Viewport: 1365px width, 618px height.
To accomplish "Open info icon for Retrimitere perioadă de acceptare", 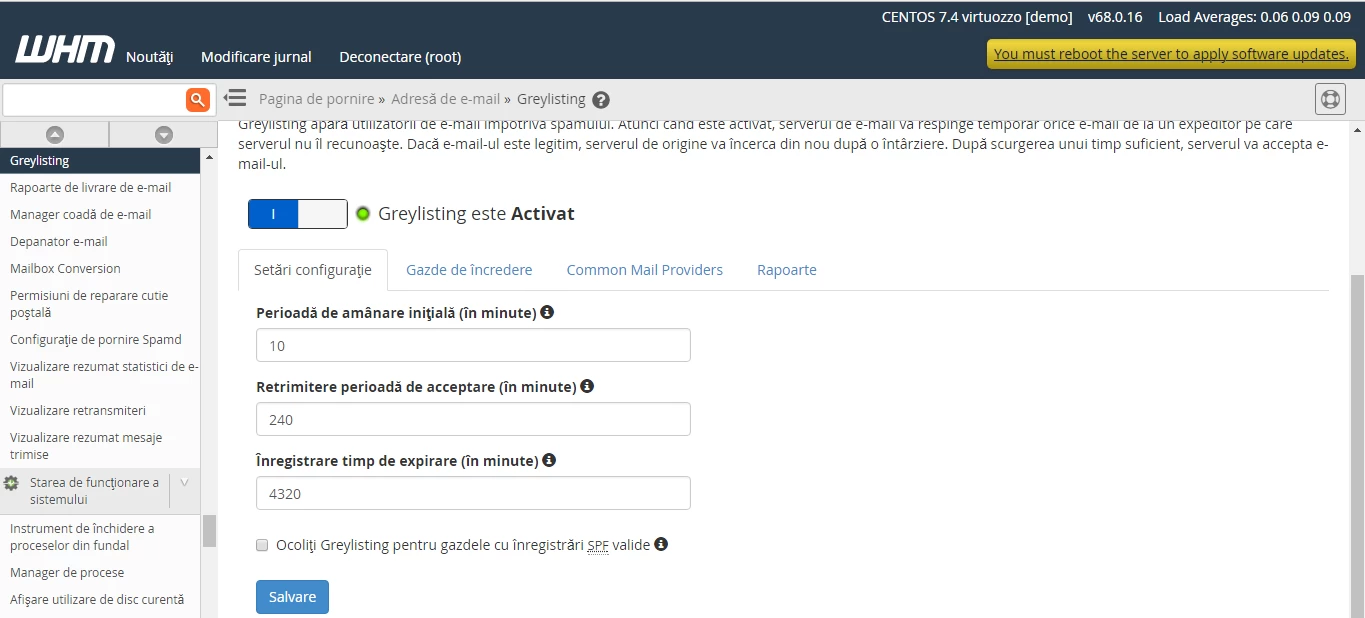I will (x=587, y=385).
